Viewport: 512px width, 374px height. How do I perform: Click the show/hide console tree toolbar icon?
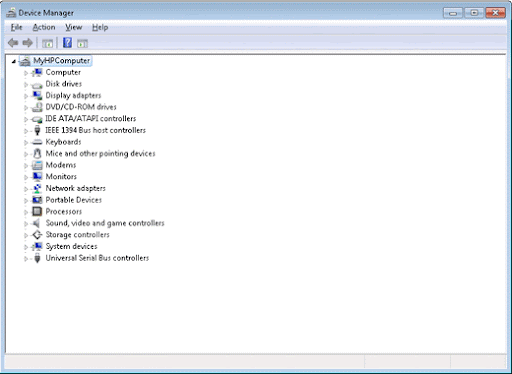[x=47, y=43]
